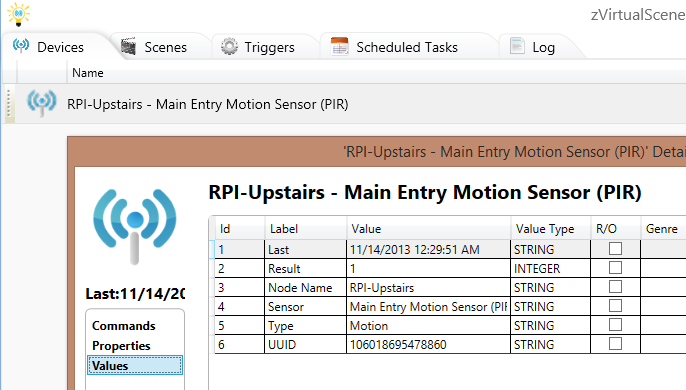Screen dimensions: 686x390
Task: Select Commands in the details list
Action: tap(124, 326)
